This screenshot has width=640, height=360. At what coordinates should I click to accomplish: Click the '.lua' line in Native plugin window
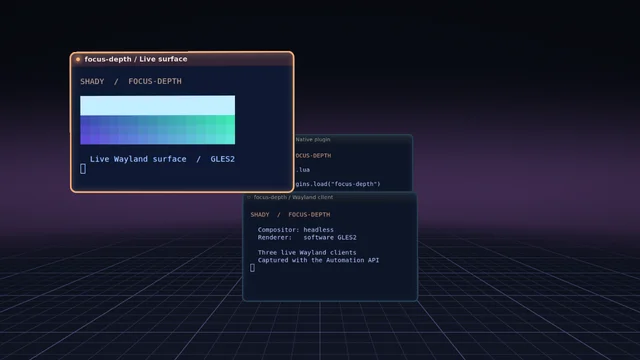click(303, 170)
